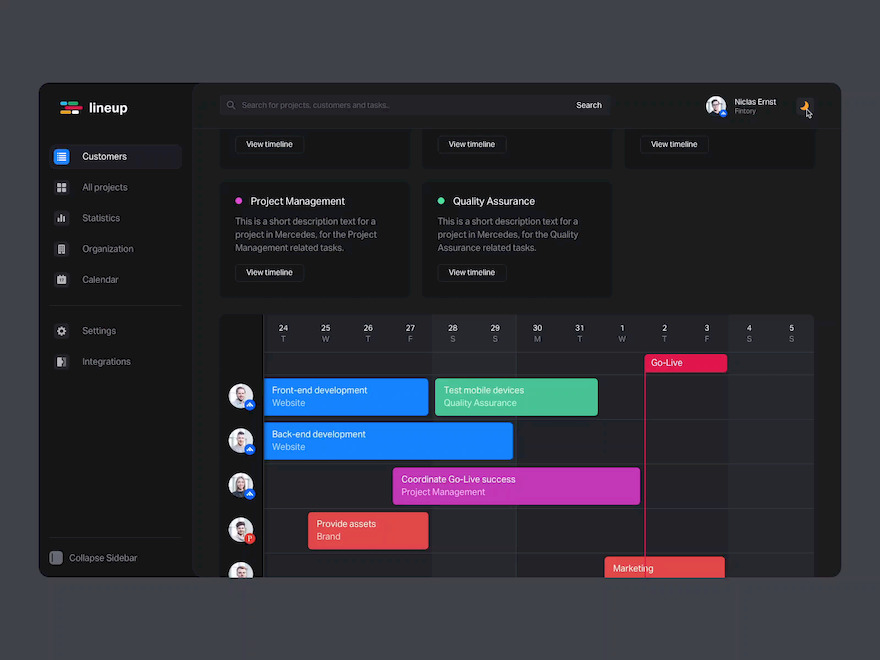Image resolution: width=880 pixels, height=660 pixels.
Task: Click the lineup logo icon
Action: click(x=71, y=107)
